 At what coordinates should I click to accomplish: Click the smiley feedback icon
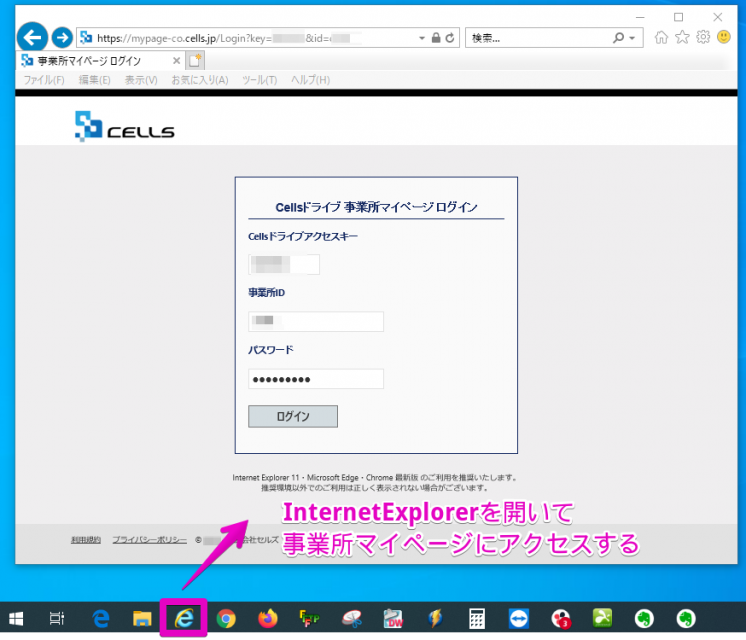tap(724, 37)
